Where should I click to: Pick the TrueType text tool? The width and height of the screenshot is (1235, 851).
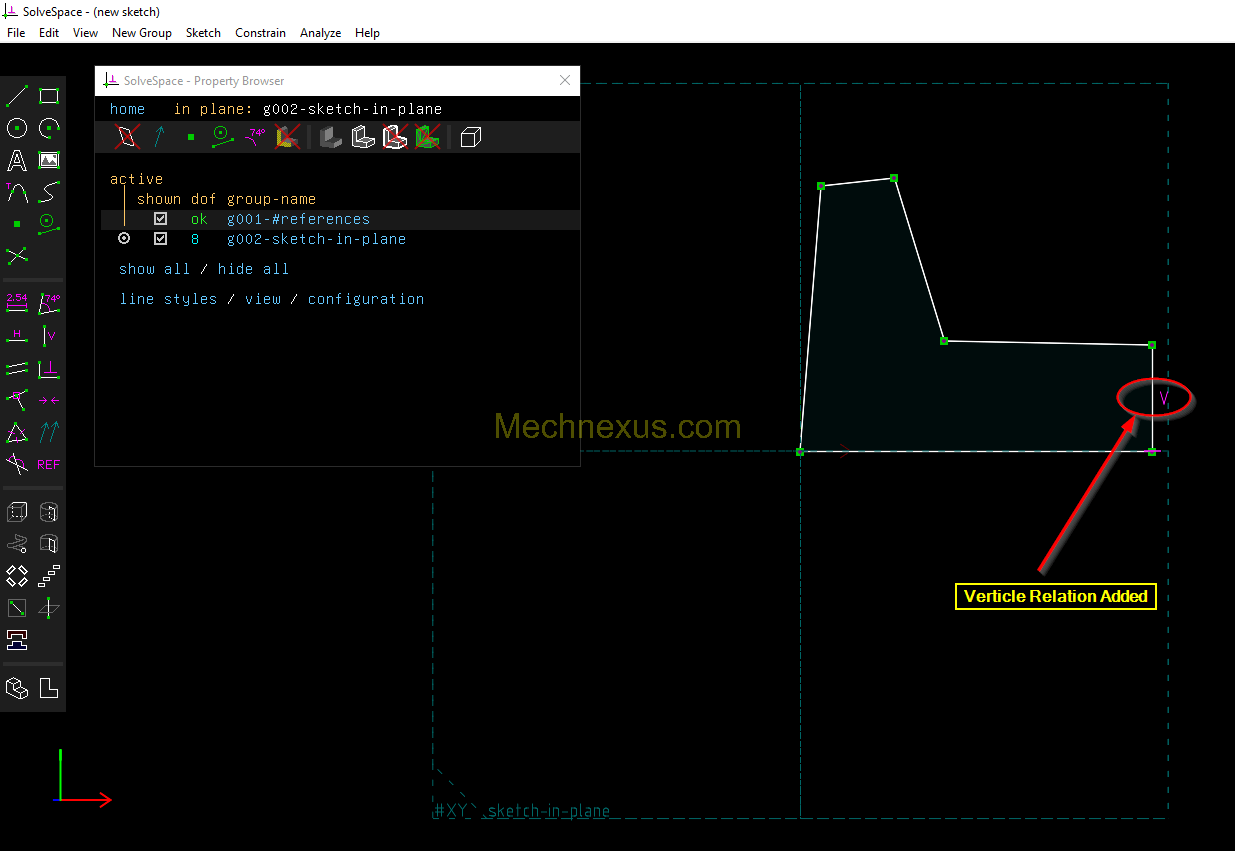tap(17, 160)
